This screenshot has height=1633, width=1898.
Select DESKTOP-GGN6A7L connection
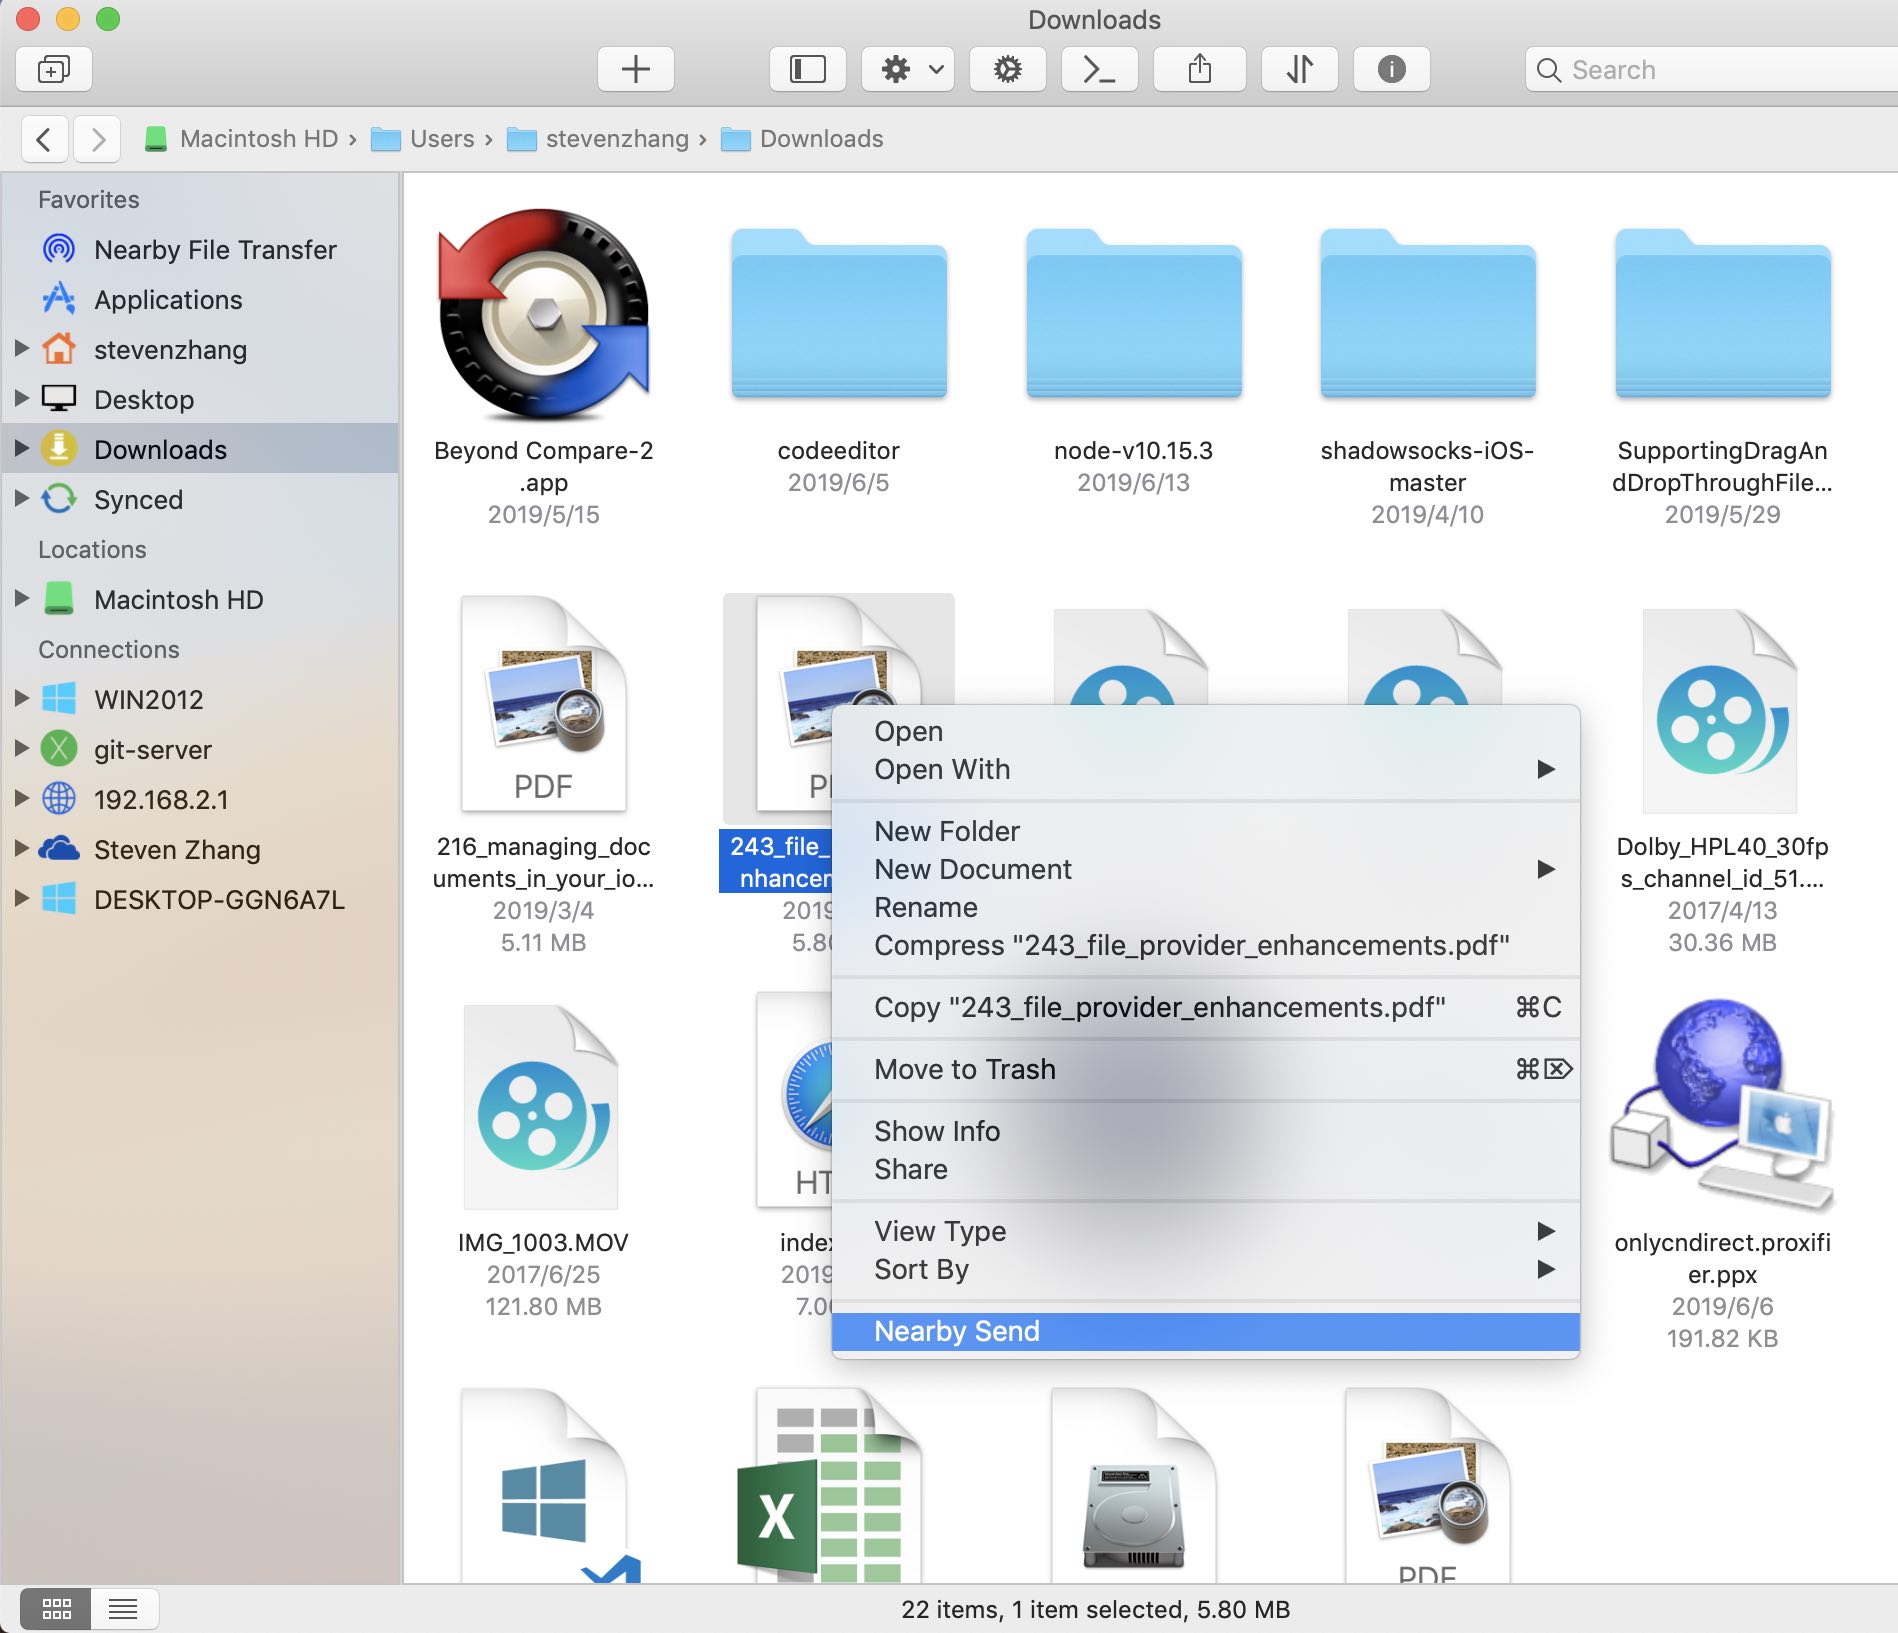[200, 899]
